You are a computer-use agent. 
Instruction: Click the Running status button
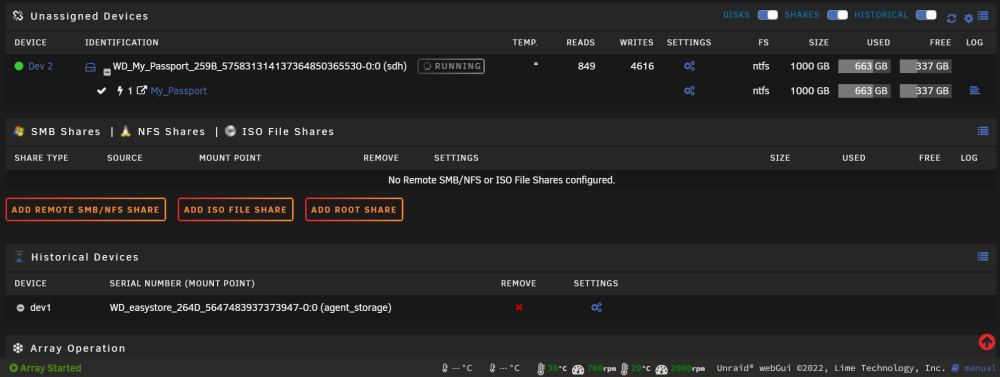tap(451, 66)
